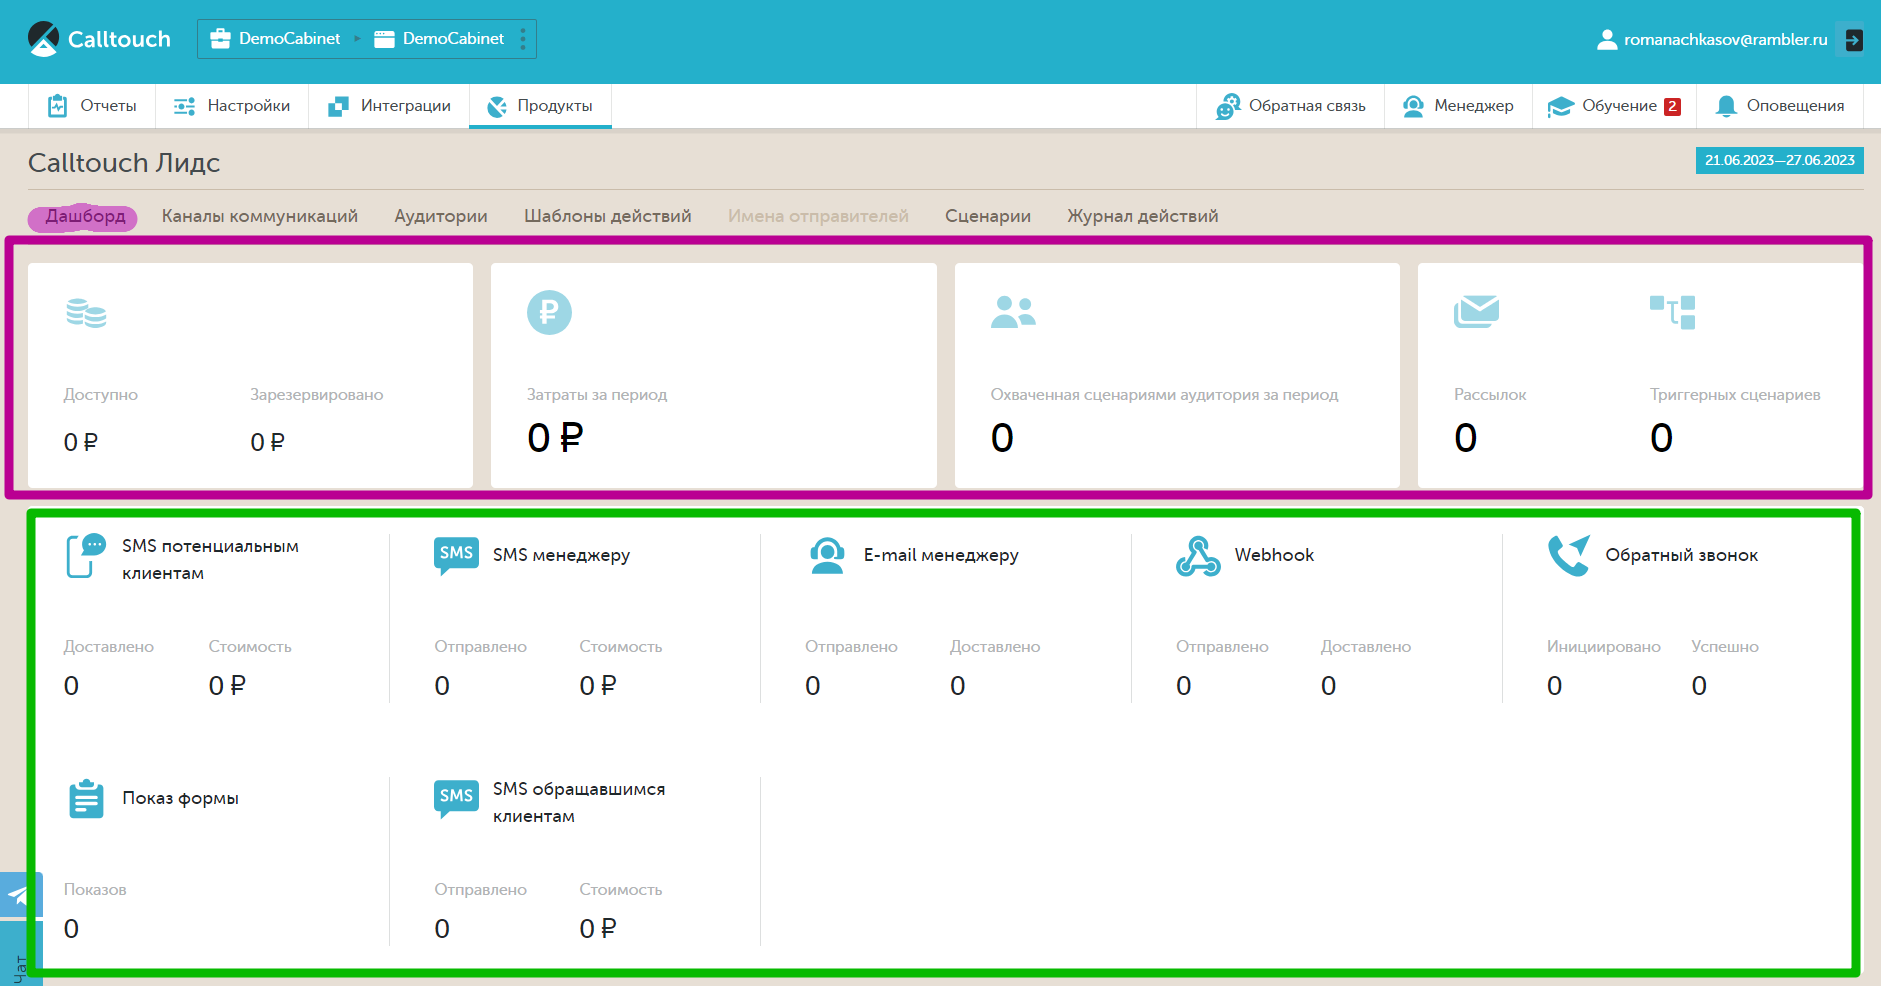Click the Затраты за период label
The width and height of the screenshot is (1881, 986).
(x=597, y=395)
